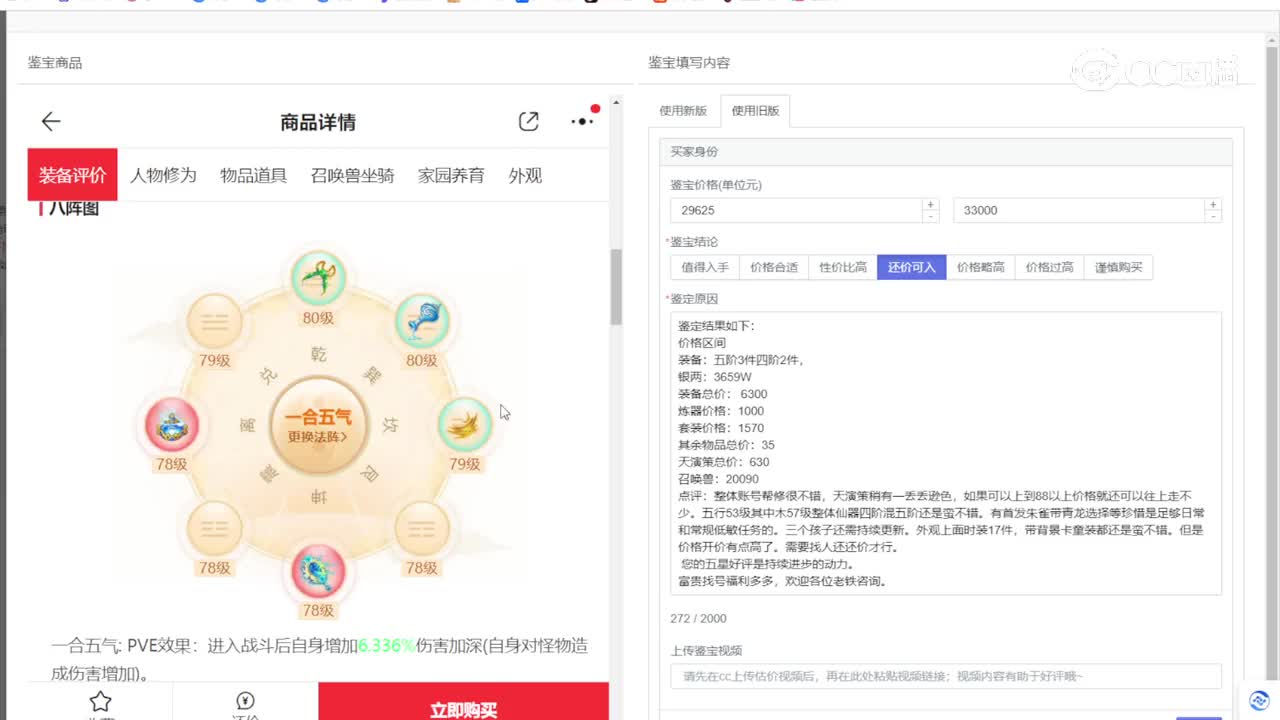The height and width of the screenshot is (720, 1280).
Task: Select the pink-blue staff rune at bottom
Action: (318, 572)
